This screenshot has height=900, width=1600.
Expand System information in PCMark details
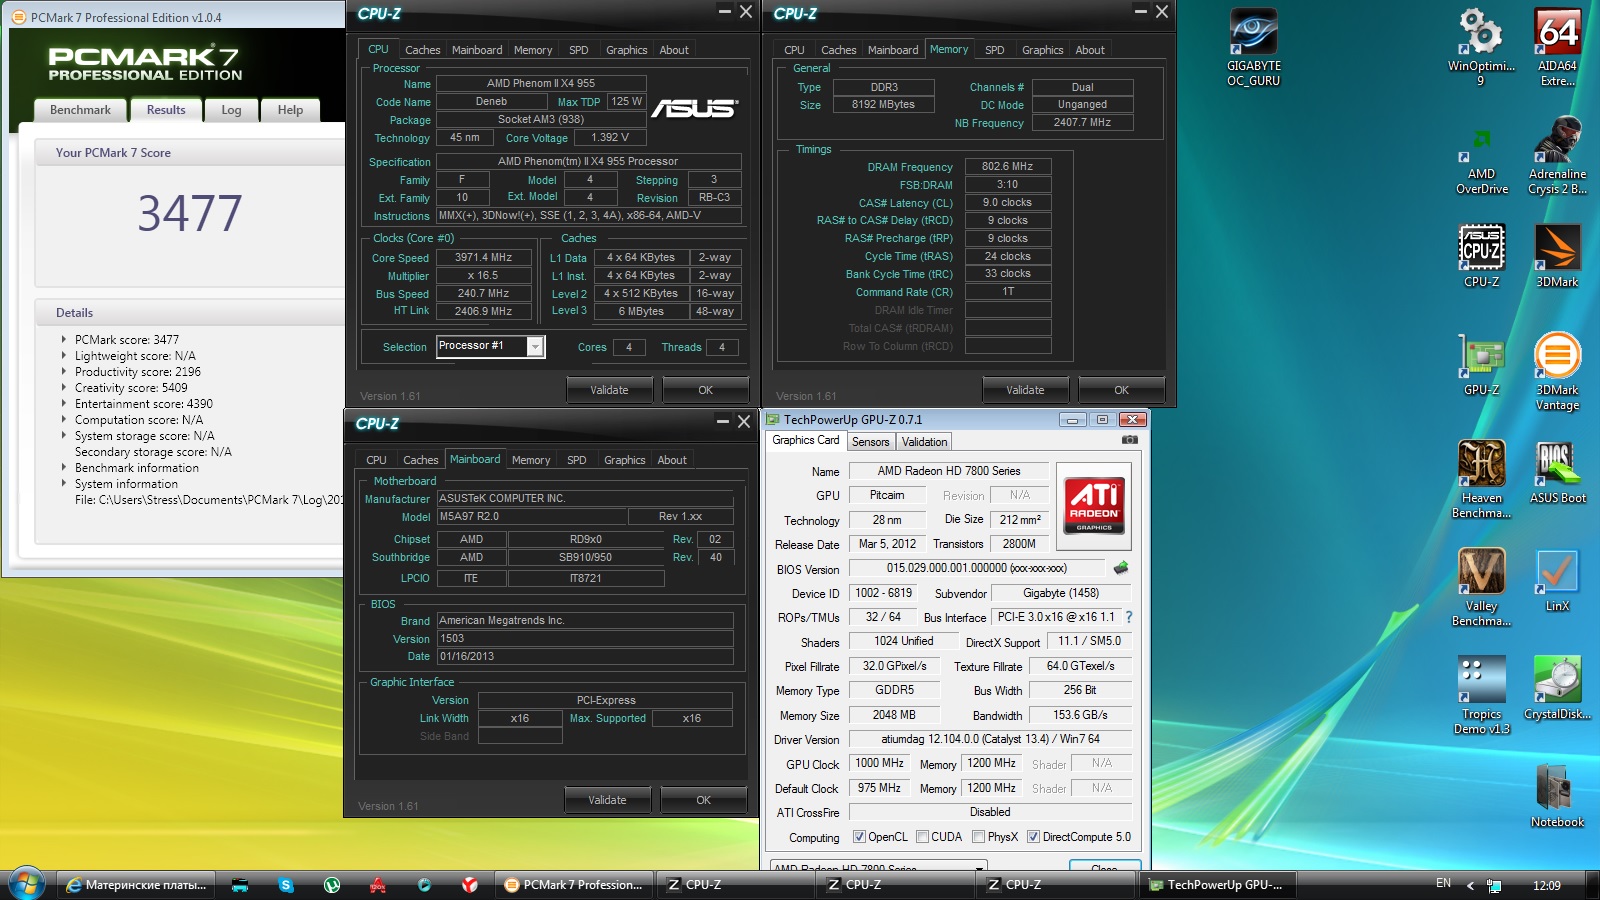tap(64, 484)
